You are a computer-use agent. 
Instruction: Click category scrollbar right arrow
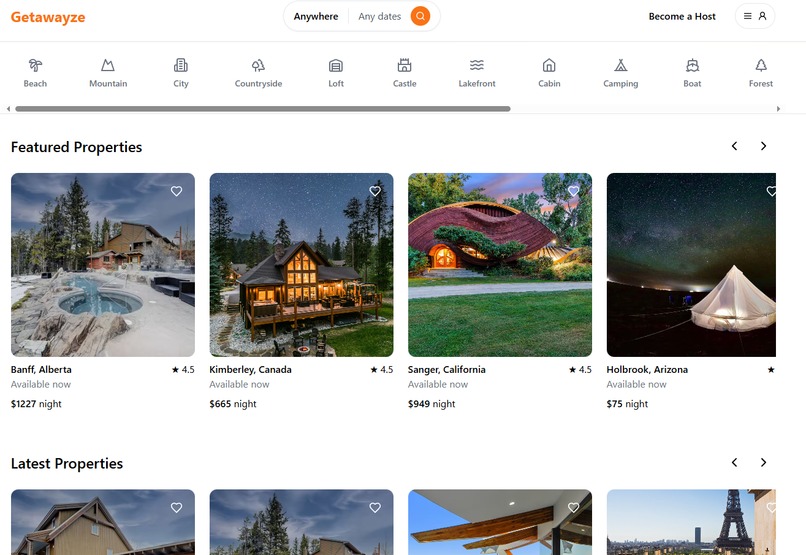coord(778,109)
